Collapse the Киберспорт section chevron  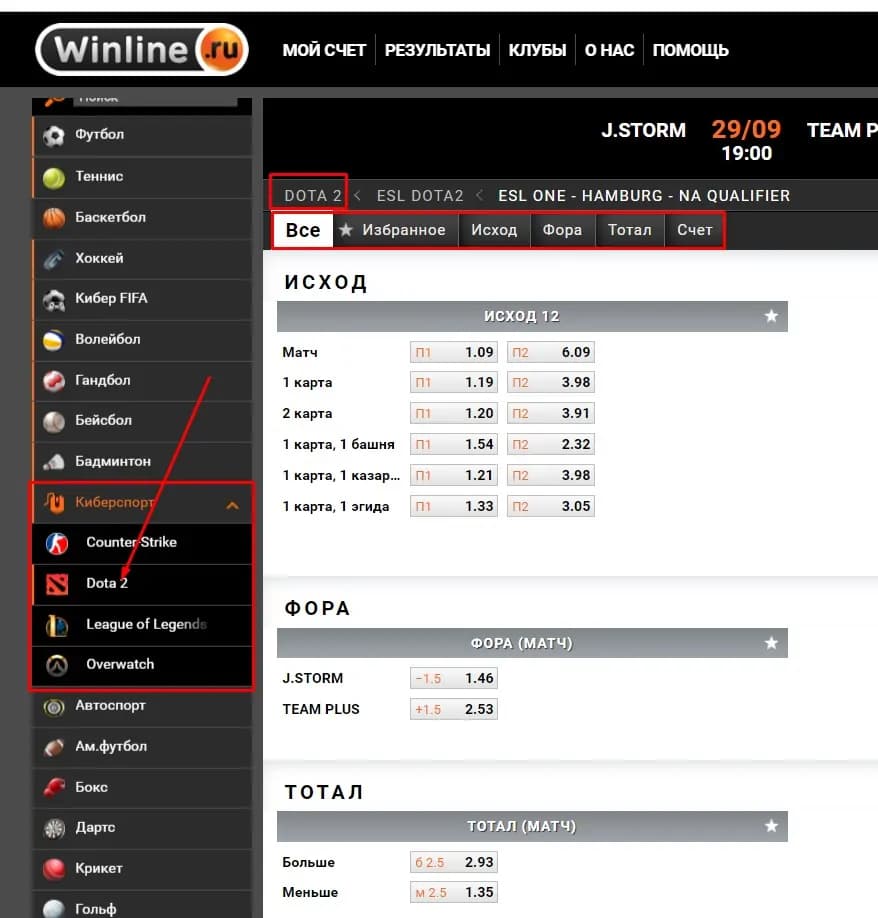point(232,505)
